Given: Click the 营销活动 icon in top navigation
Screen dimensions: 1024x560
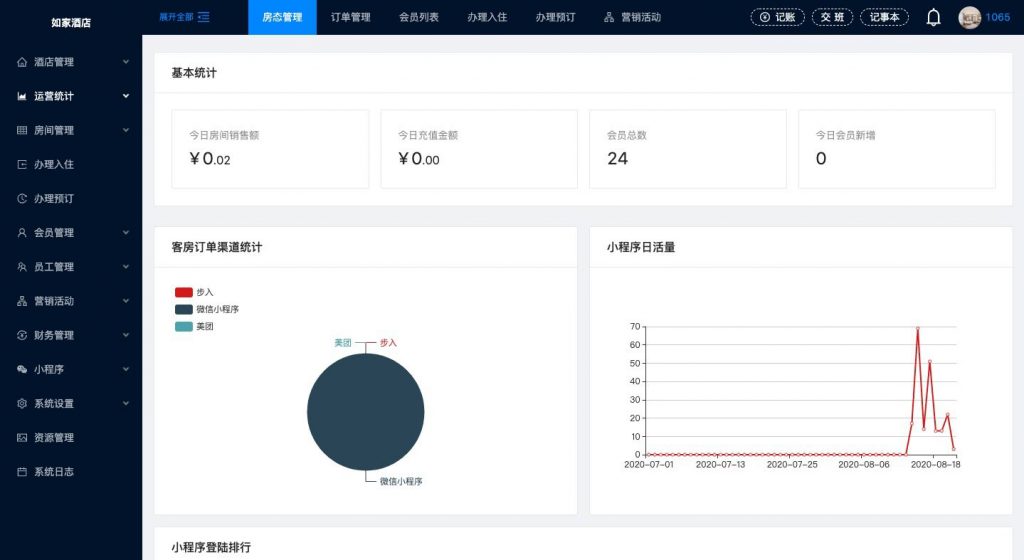Looking at the screenshot, I should [x=609, y=18].
